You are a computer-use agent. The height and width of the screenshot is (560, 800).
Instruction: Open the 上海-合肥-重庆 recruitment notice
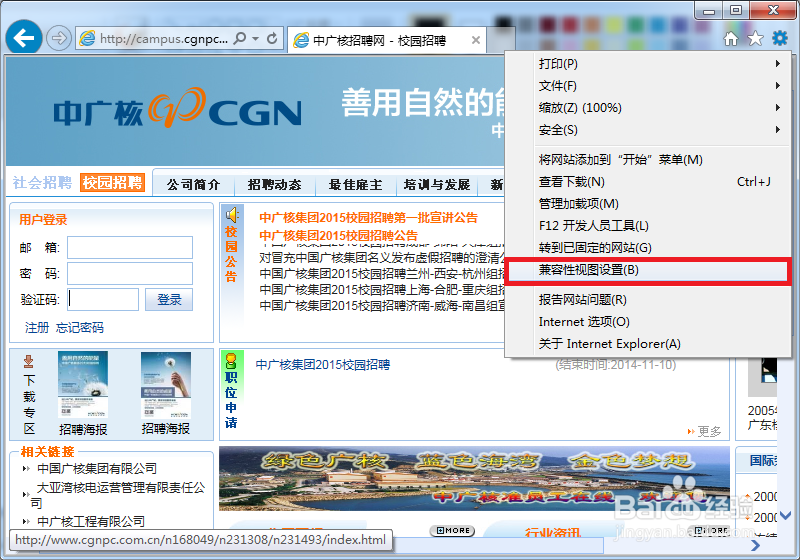click(382, 290)
